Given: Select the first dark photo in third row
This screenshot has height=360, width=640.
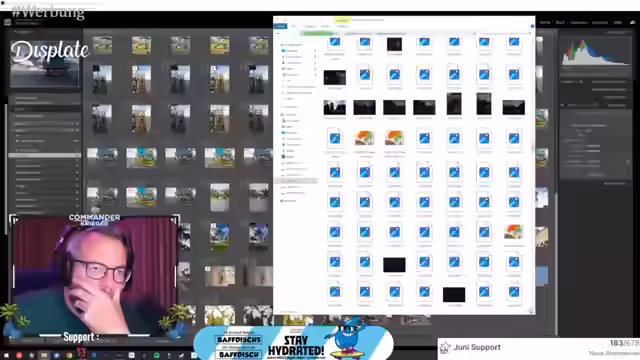Looking at the screenshot, I should [335, 107].
